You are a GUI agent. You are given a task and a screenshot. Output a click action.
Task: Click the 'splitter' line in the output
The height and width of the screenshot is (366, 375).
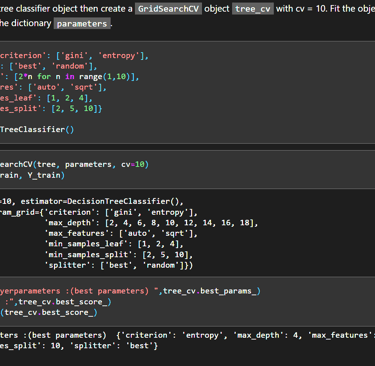click(119, 265)
